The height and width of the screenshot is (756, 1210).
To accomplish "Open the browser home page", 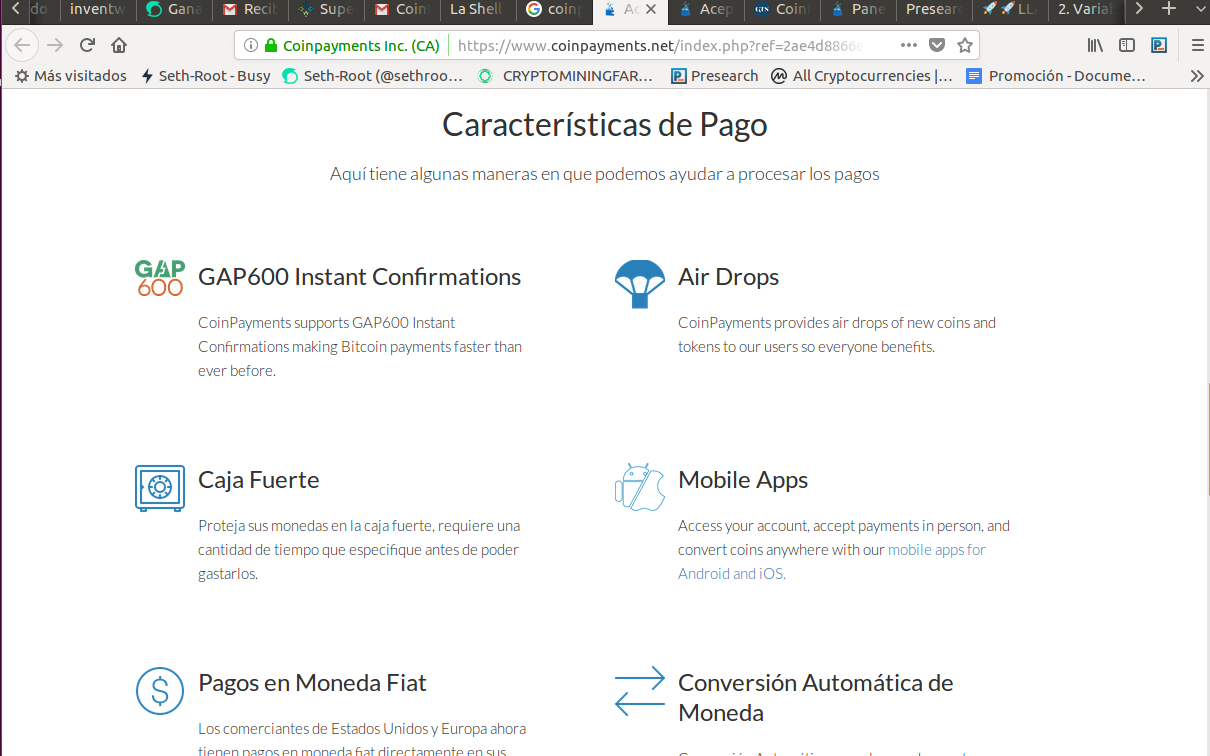I will coord(119,45).
